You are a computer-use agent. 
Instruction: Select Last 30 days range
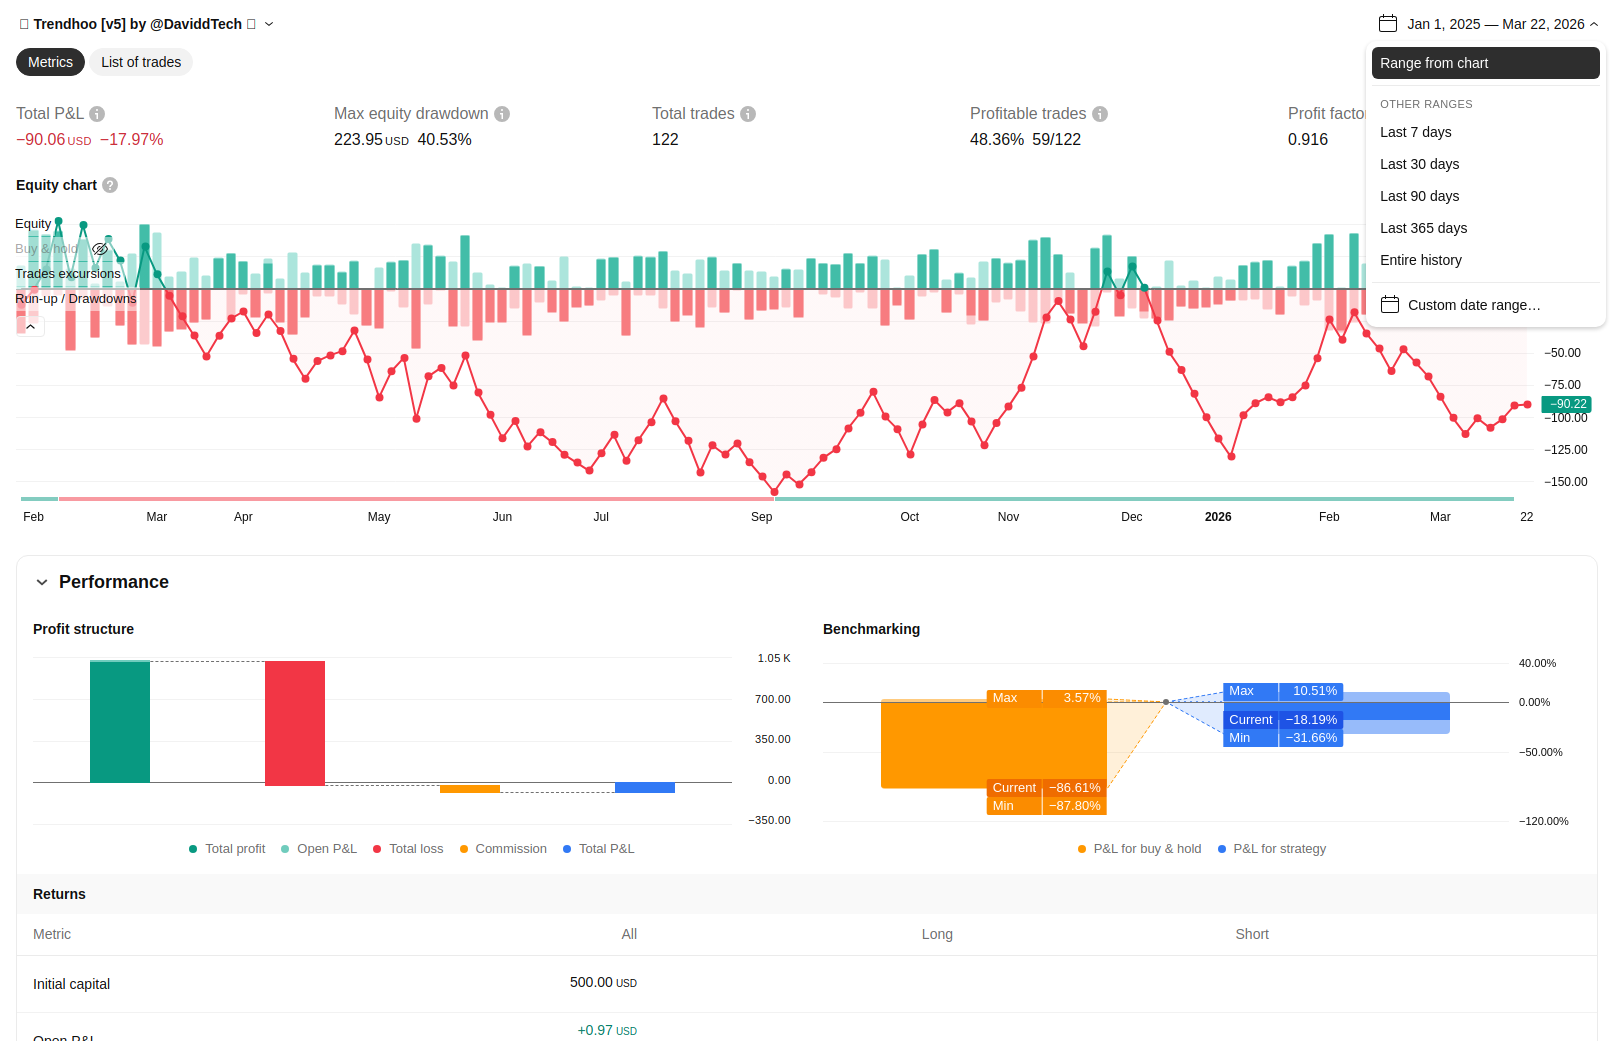tap(1419, 164)
